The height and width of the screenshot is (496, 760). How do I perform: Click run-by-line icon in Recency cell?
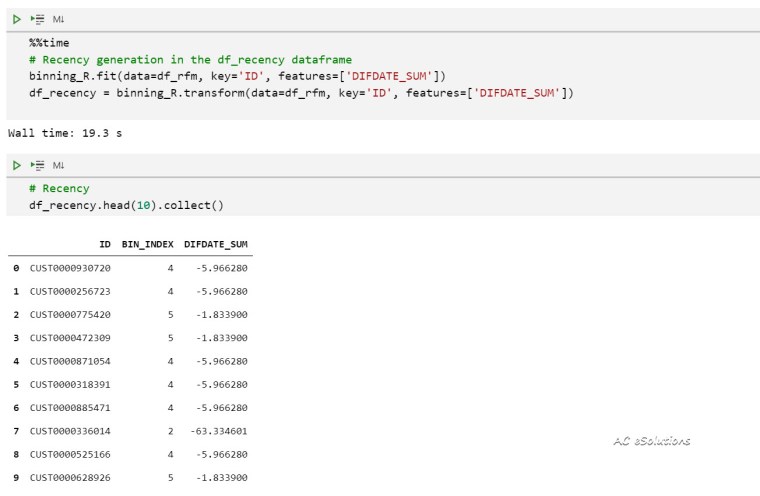point(36,164)
